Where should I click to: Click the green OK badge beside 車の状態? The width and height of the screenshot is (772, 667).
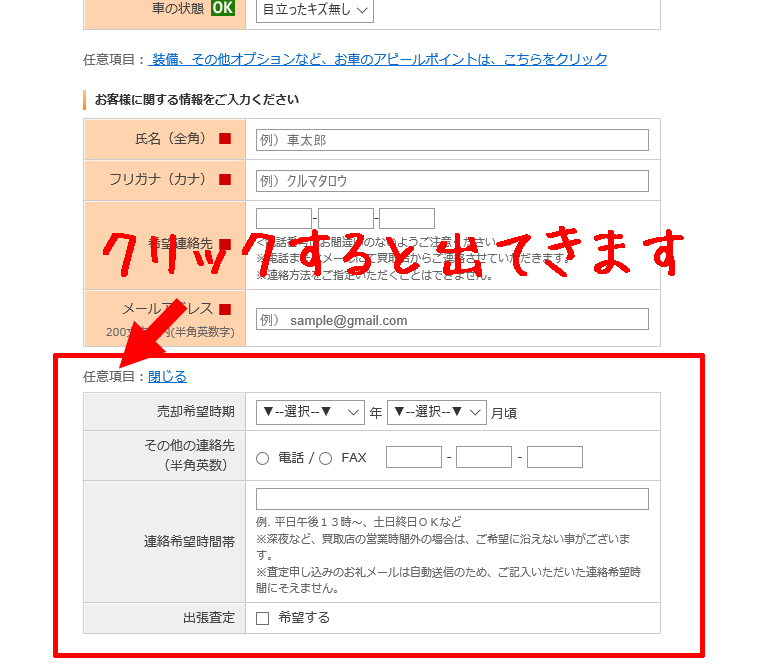click(223, 8)
